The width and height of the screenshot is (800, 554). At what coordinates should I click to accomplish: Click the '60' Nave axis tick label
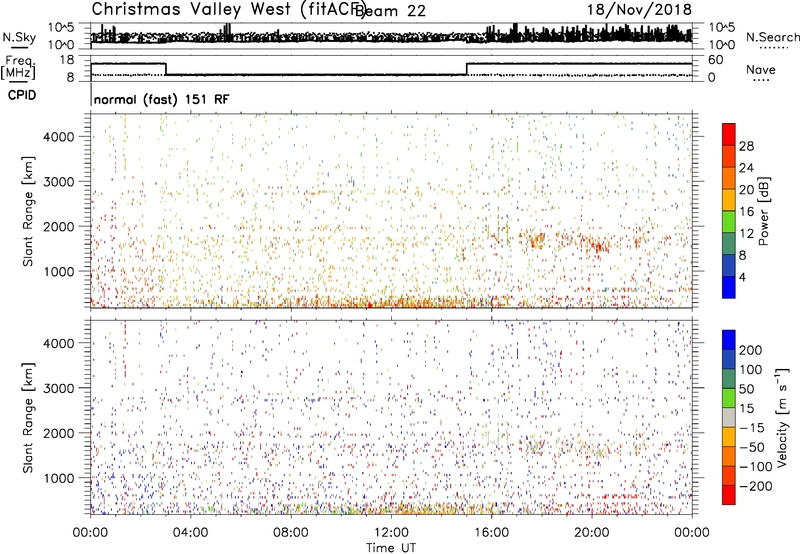click(715, 60)
